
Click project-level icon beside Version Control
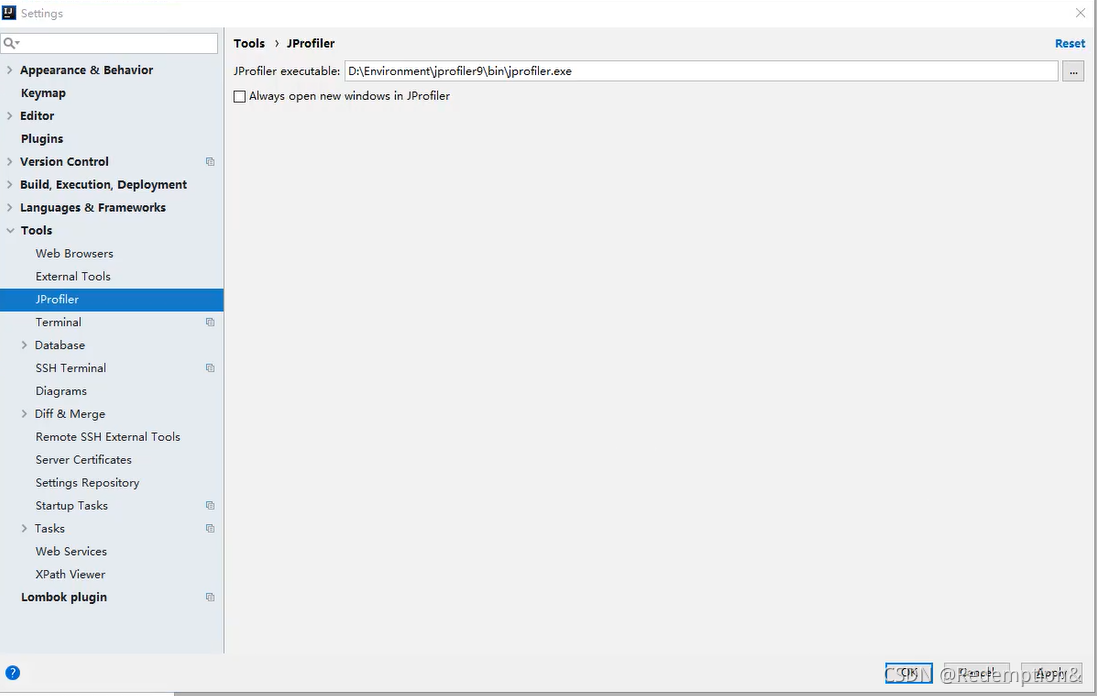(x=210, y=162)
